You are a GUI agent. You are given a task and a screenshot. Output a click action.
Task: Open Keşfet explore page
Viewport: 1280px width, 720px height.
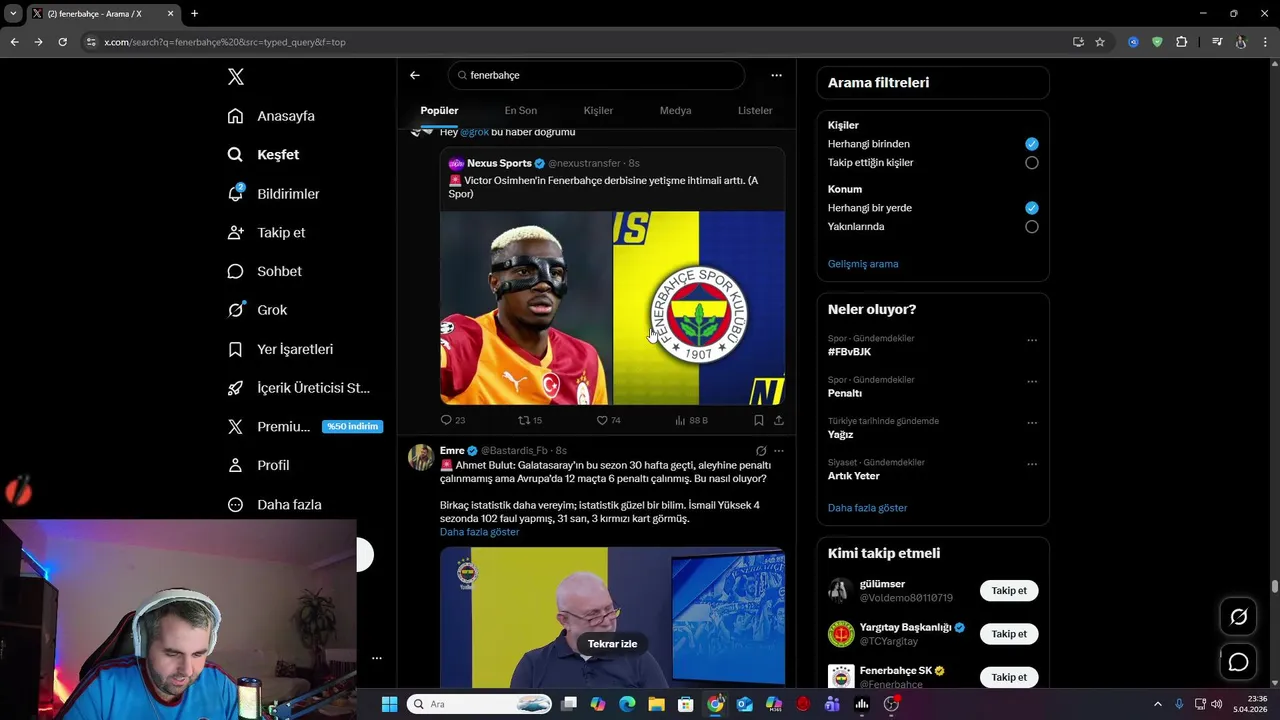(263, 155)
